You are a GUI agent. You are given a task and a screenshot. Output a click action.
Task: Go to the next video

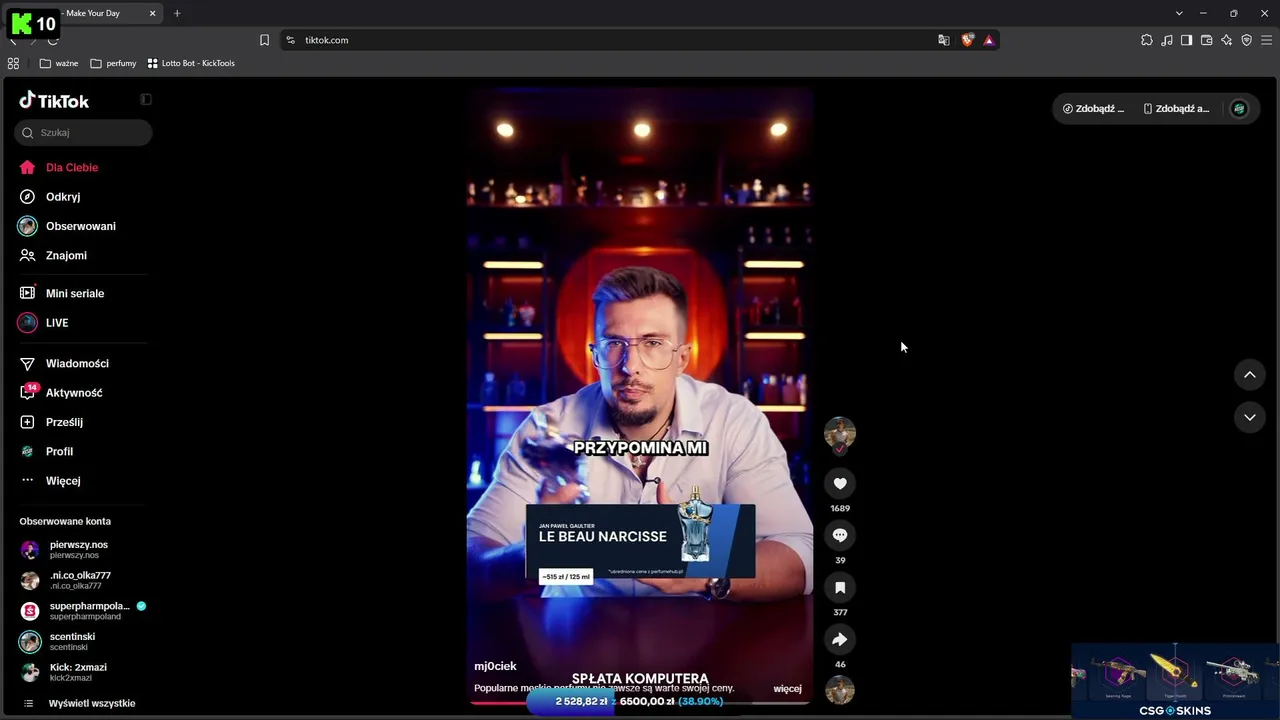point(1250,417)
